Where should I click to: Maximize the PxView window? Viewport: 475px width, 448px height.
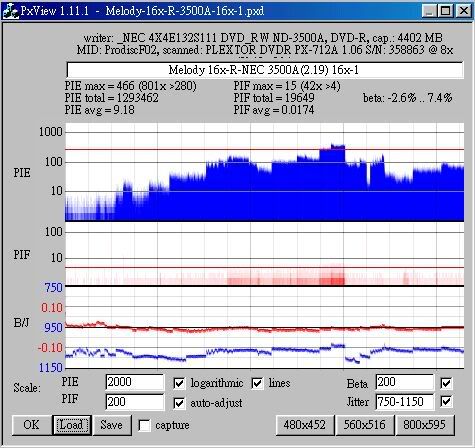[445, 11]
